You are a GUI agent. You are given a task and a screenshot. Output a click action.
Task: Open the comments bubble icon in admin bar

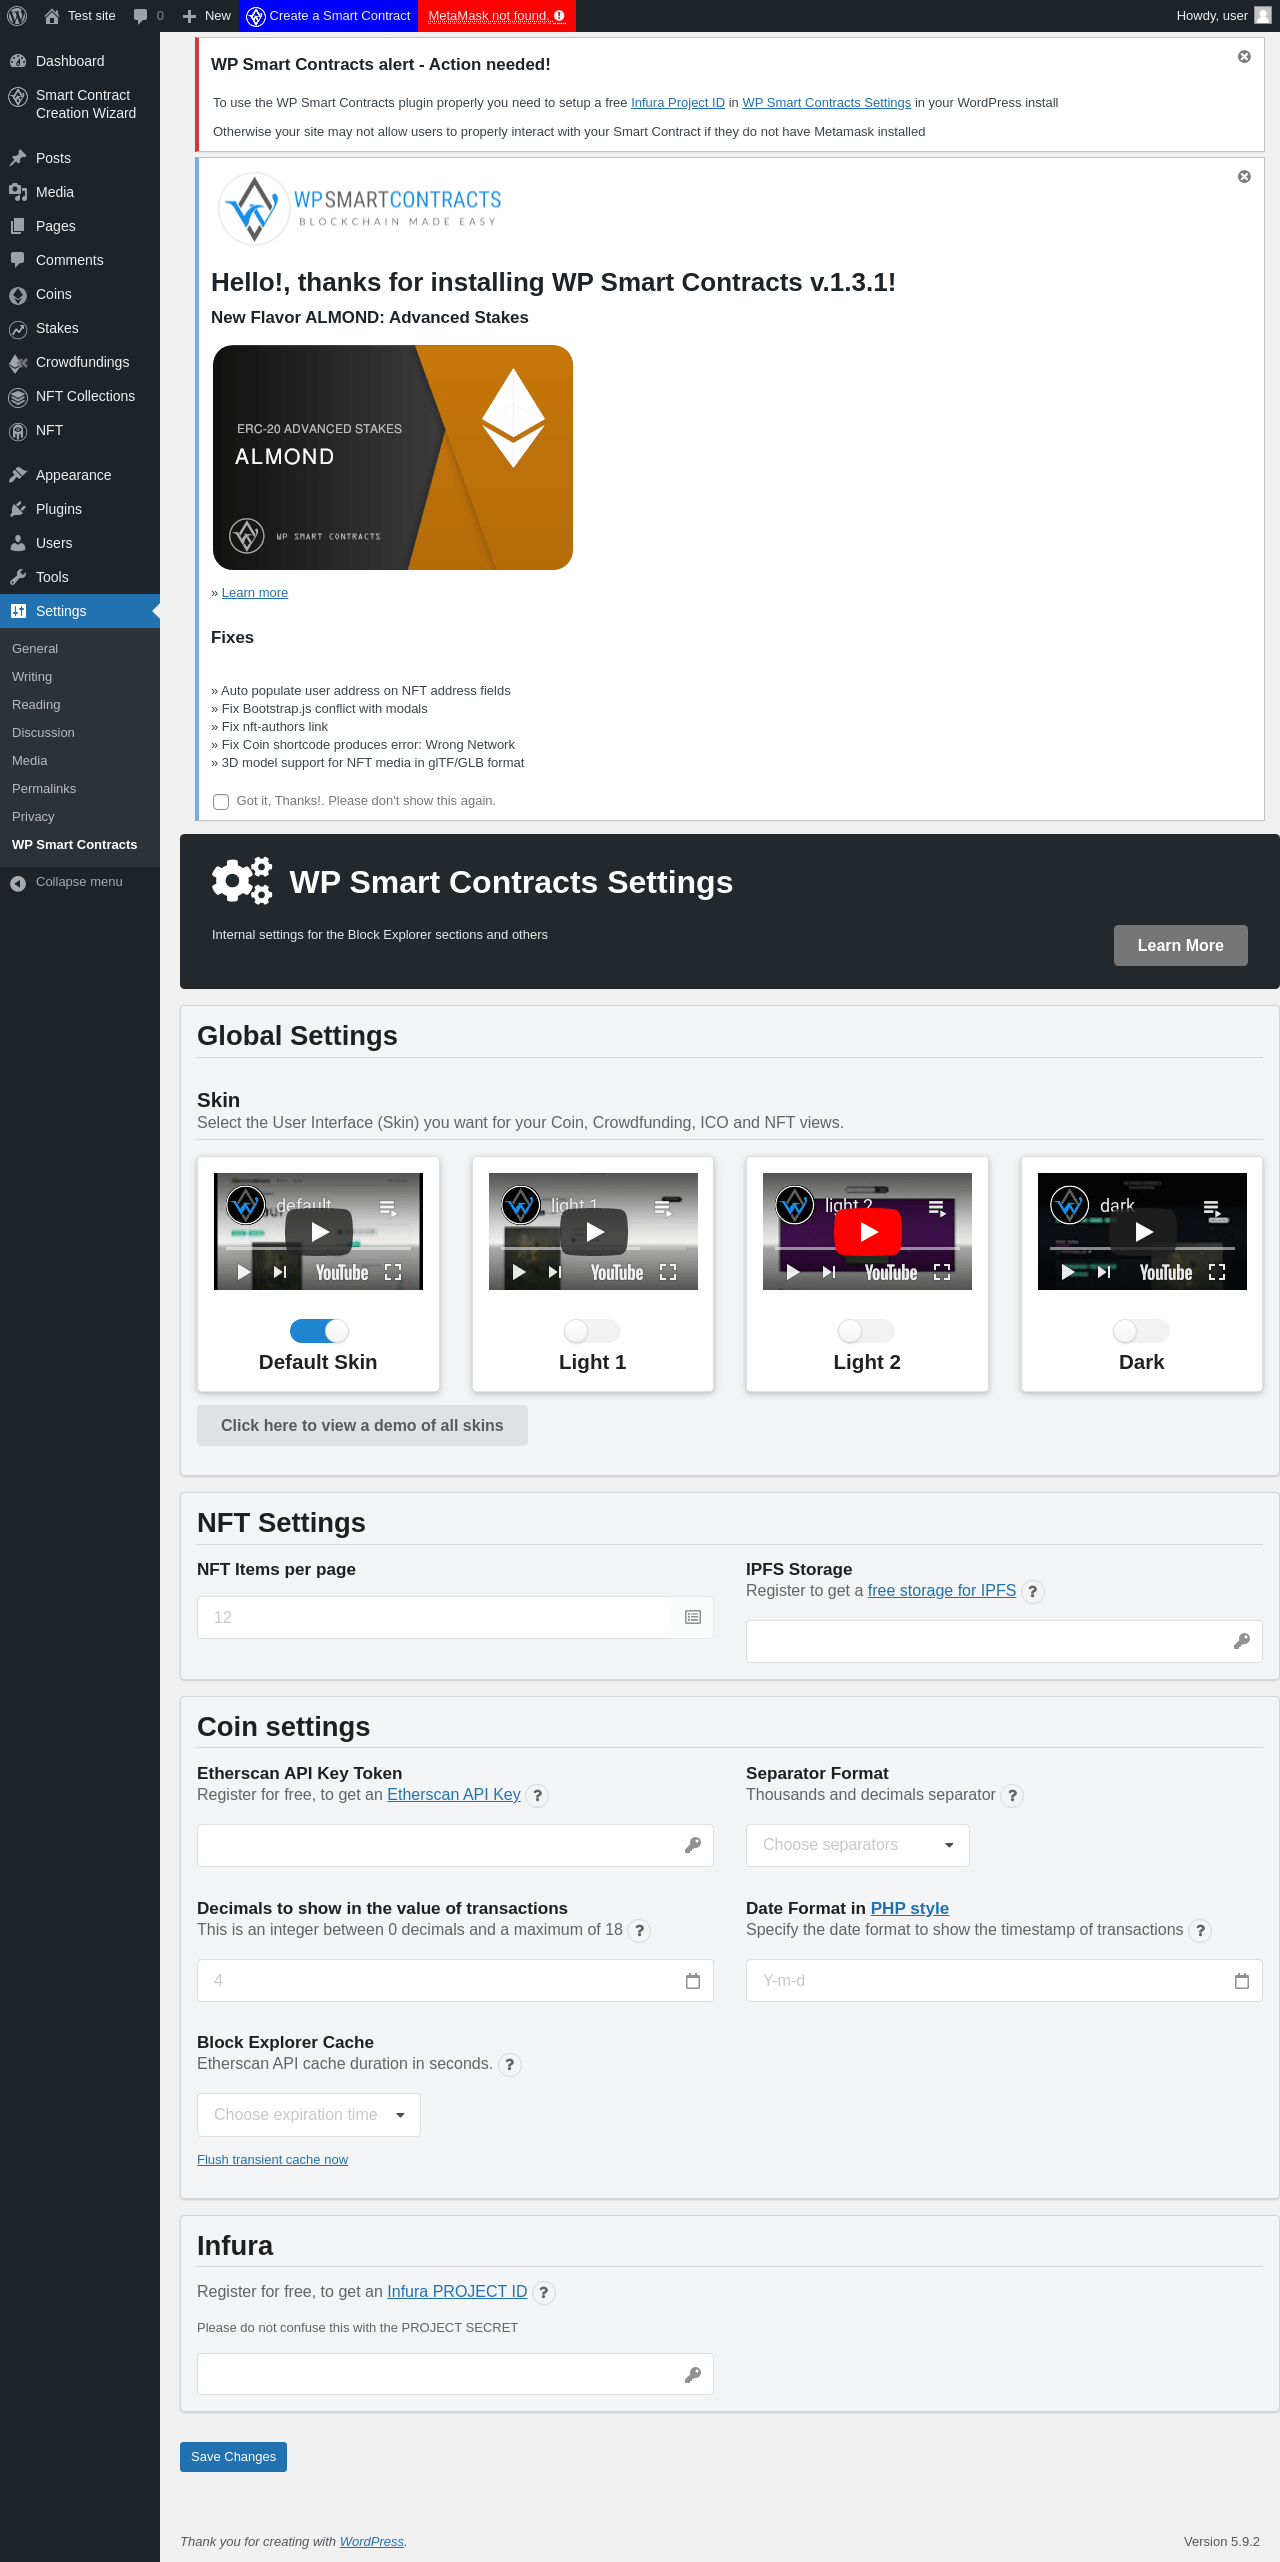point(140,16)
